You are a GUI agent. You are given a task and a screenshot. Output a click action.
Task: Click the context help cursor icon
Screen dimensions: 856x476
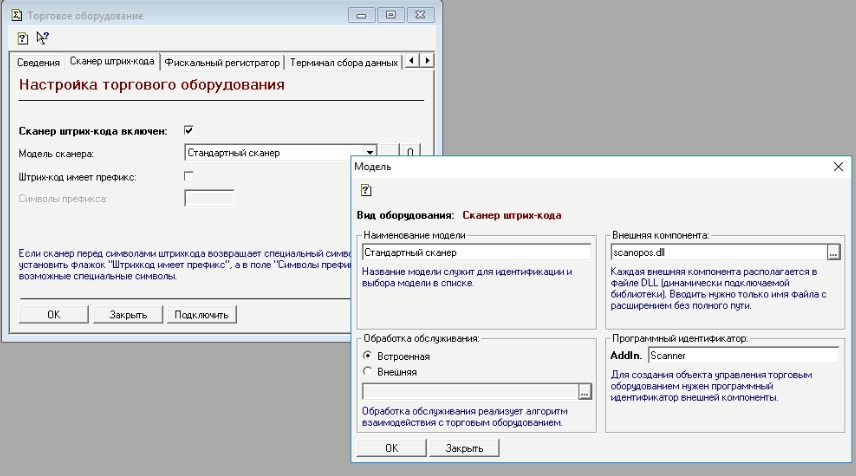42,38
